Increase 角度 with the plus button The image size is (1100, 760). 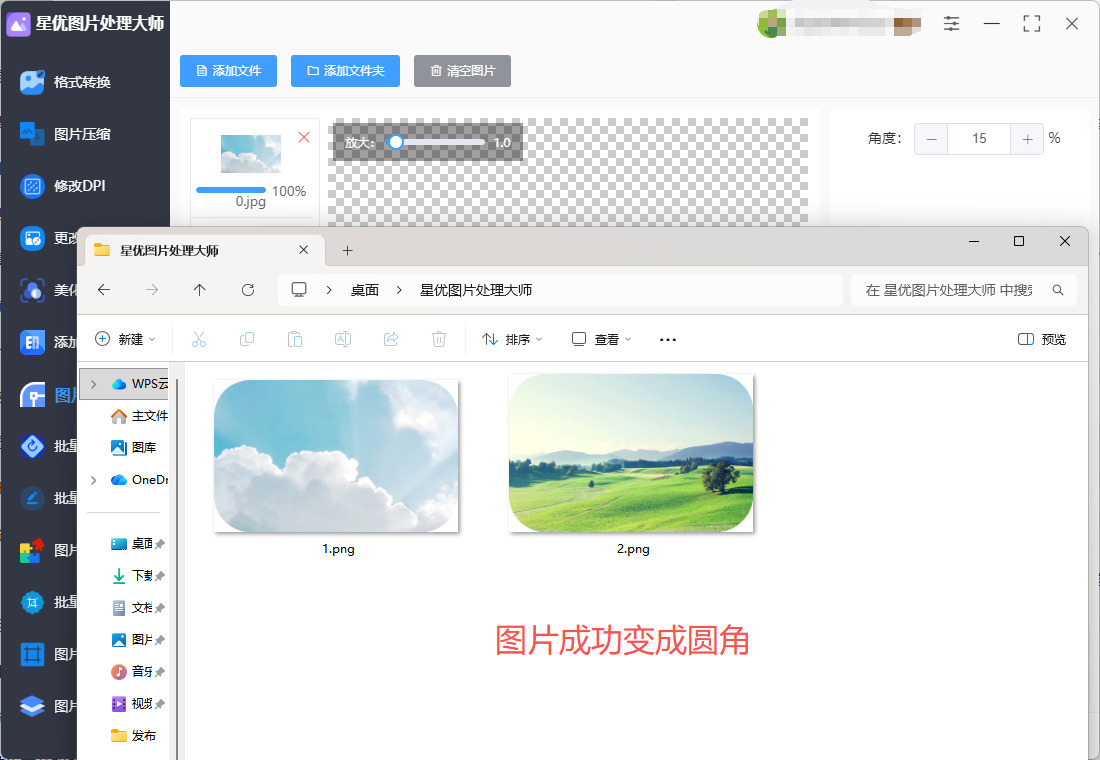(x=1027, y=139)
